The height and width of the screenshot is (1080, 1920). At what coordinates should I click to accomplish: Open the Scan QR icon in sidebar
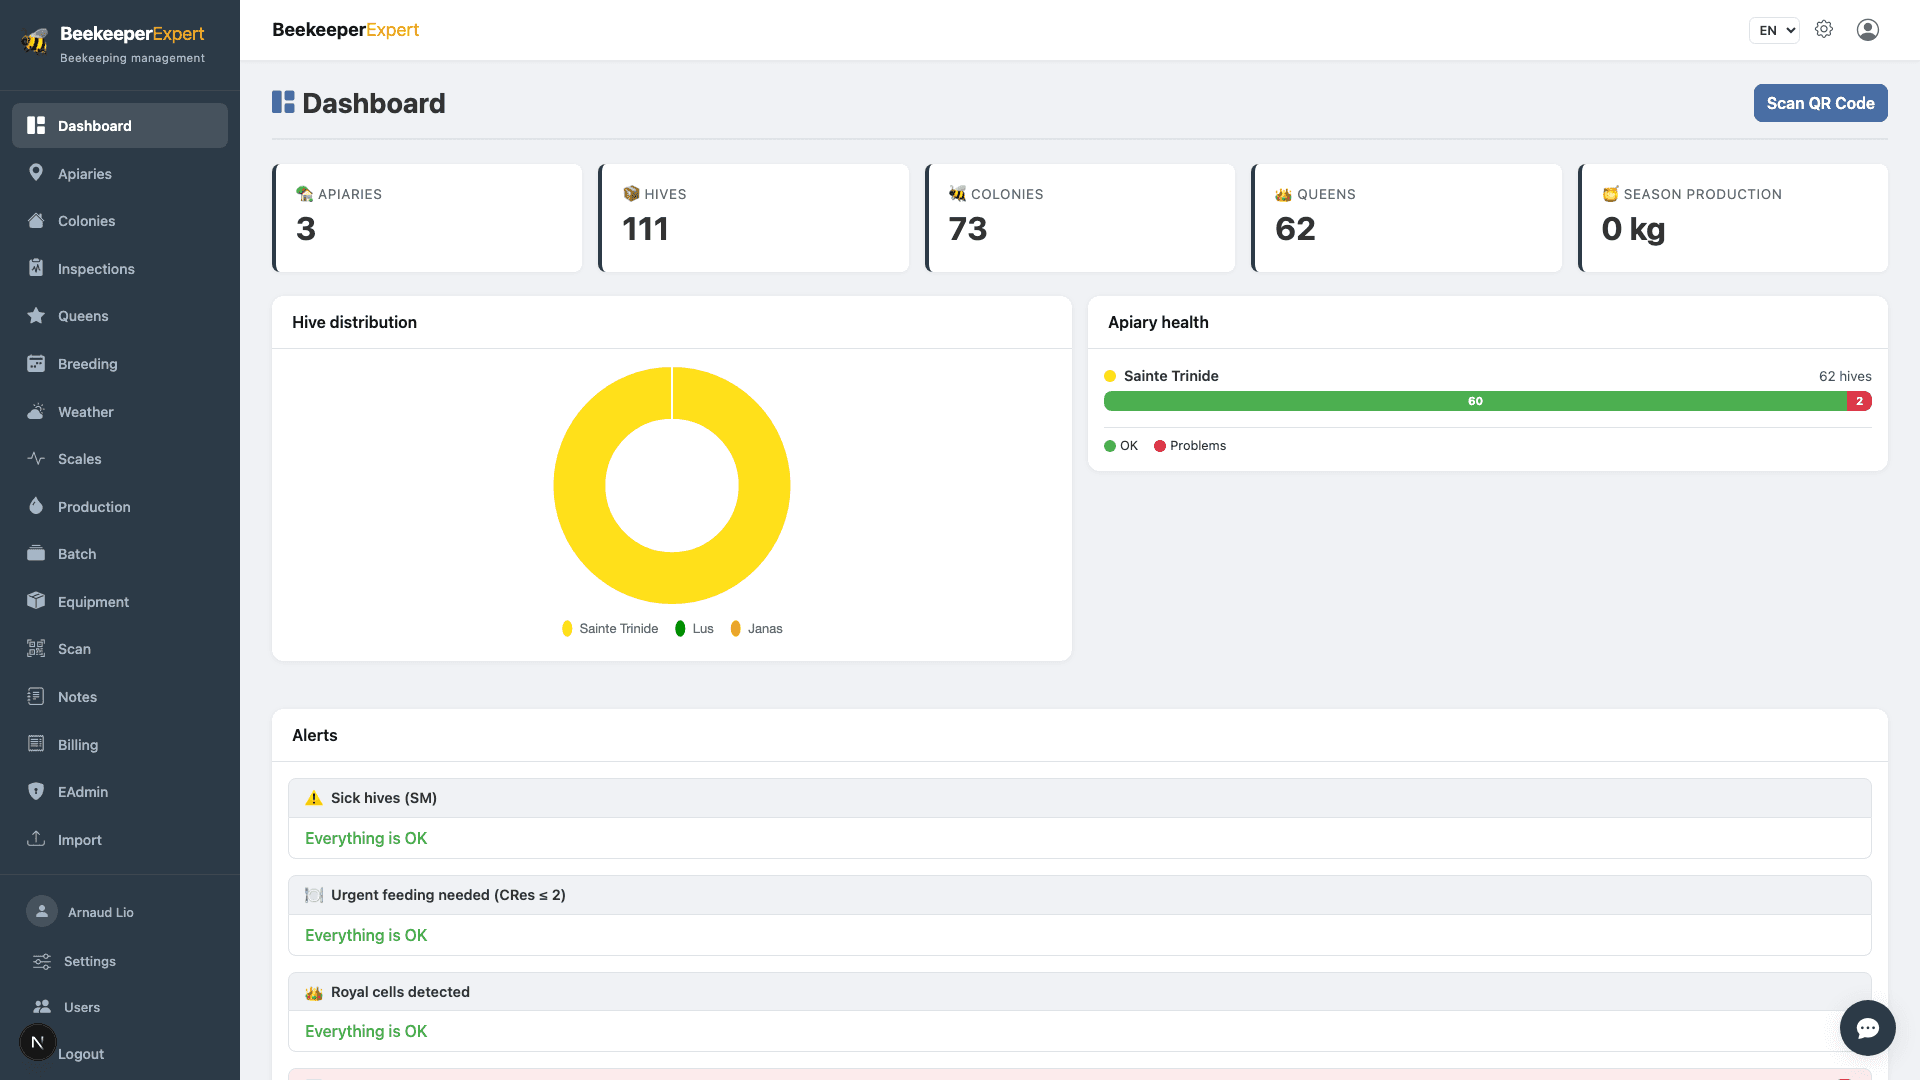(36, 649)
